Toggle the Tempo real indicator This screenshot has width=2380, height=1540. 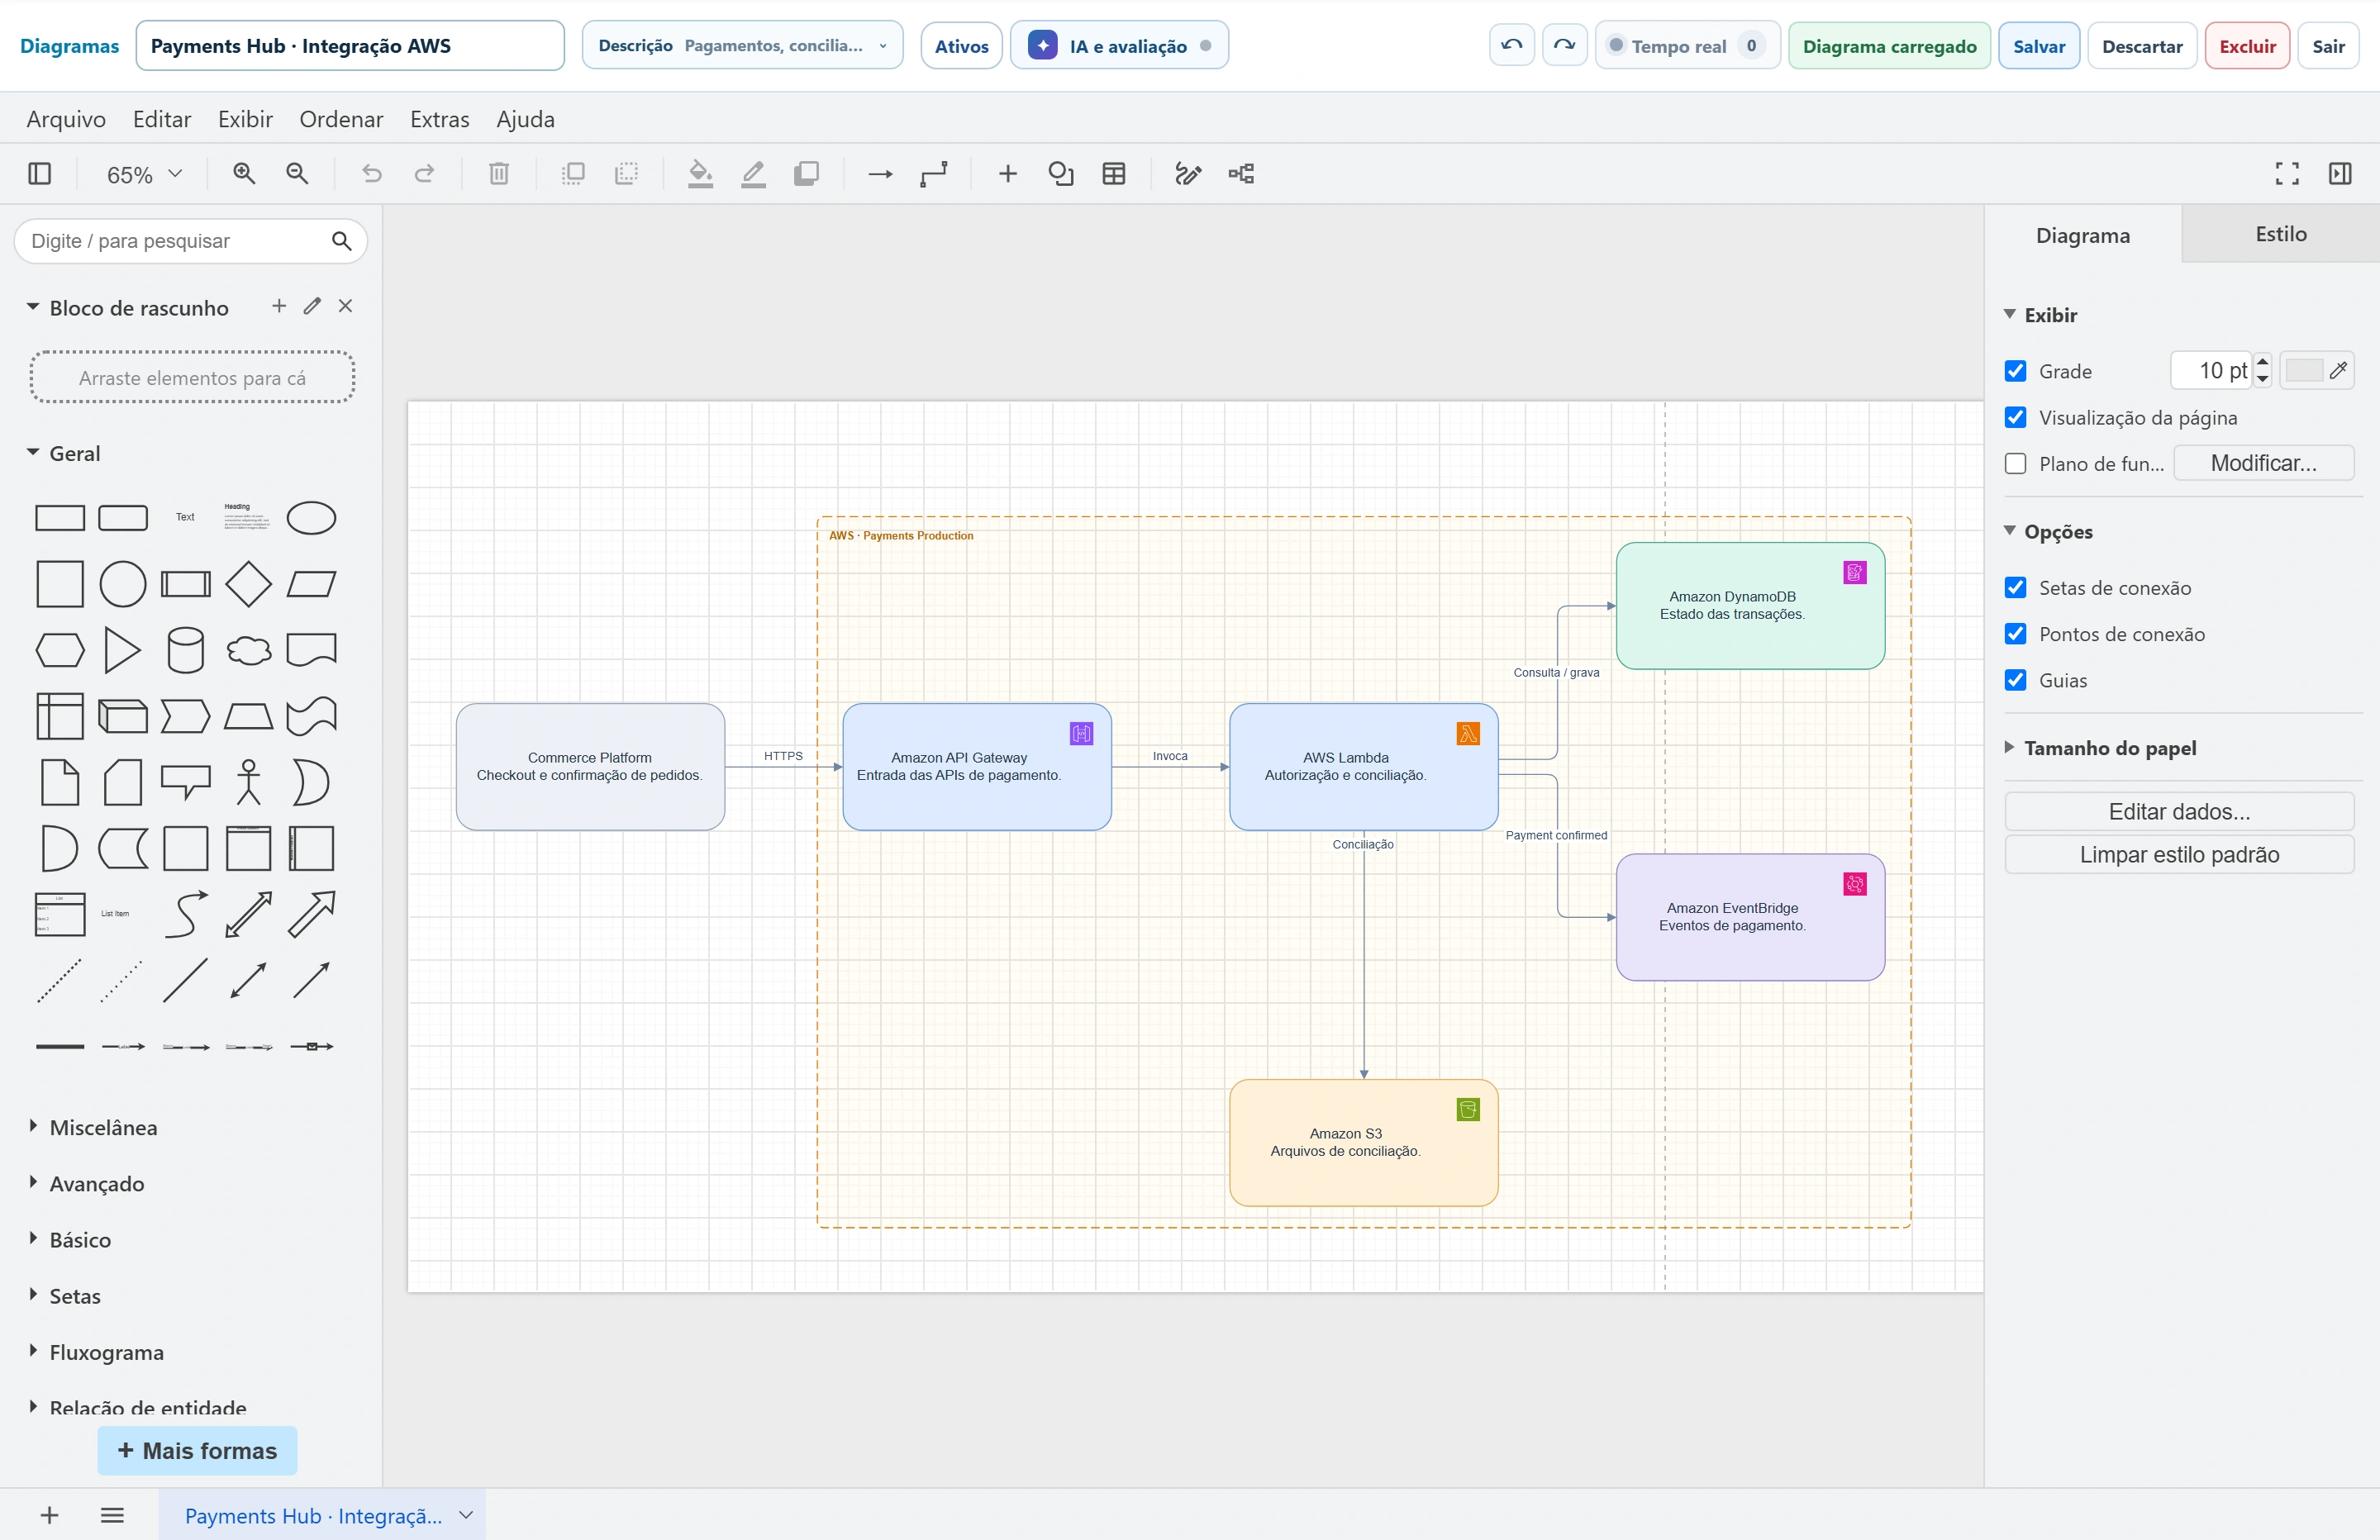tap(1687, 46)
